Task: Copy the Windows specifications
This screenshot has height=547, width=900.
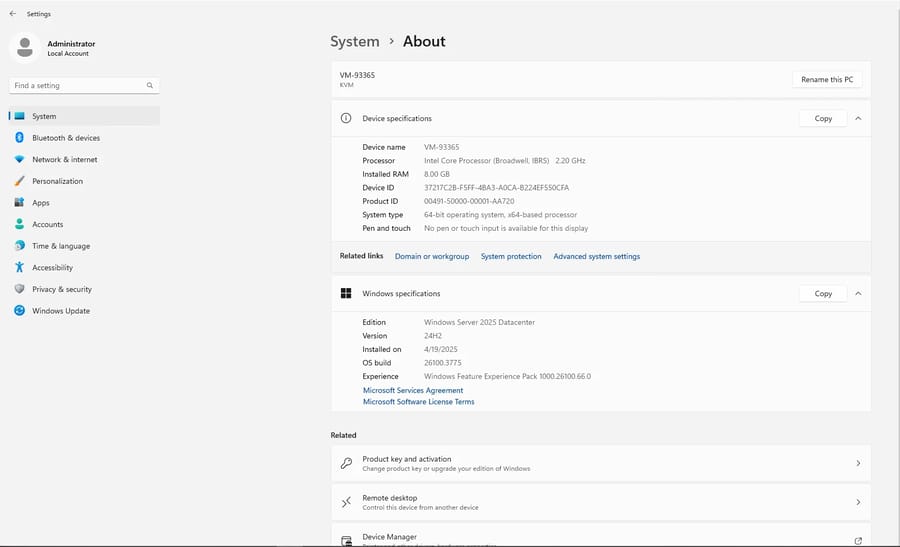Action: (823, 294)
